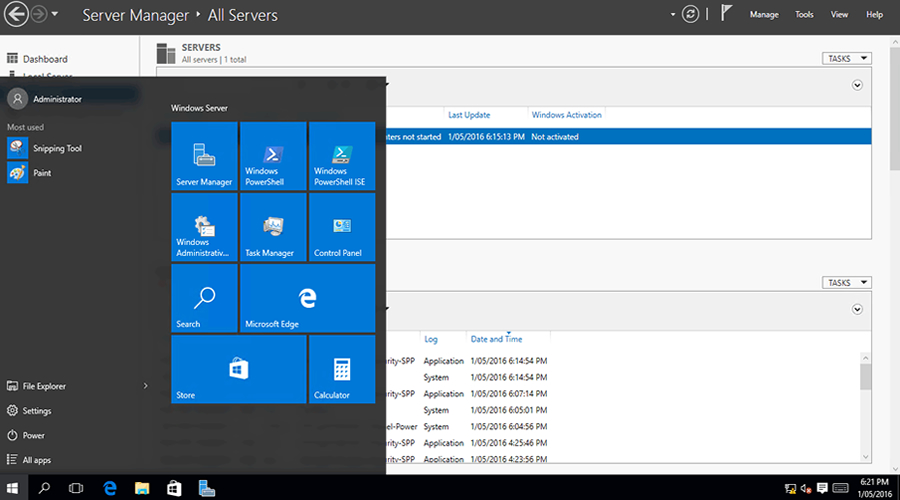This screenshot has height=500, width=900.
Task: Open the Manage menu
Action: point(764,14)
